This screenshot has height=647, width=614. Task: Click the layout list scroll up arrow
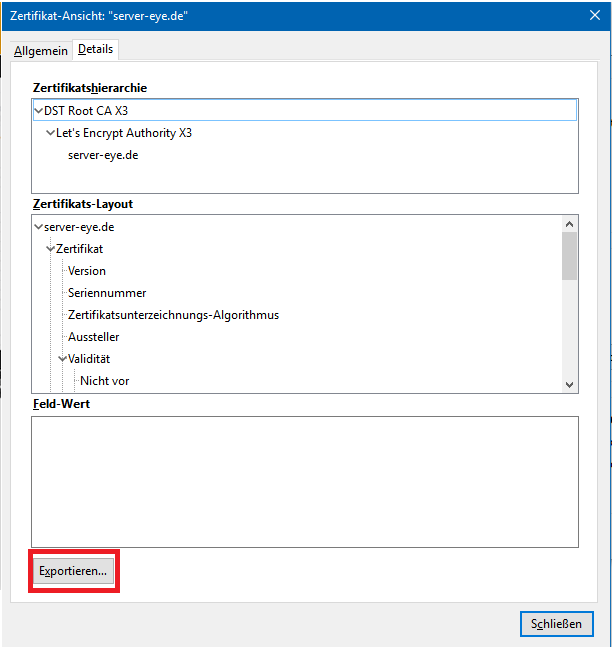(x=569, y=224)
